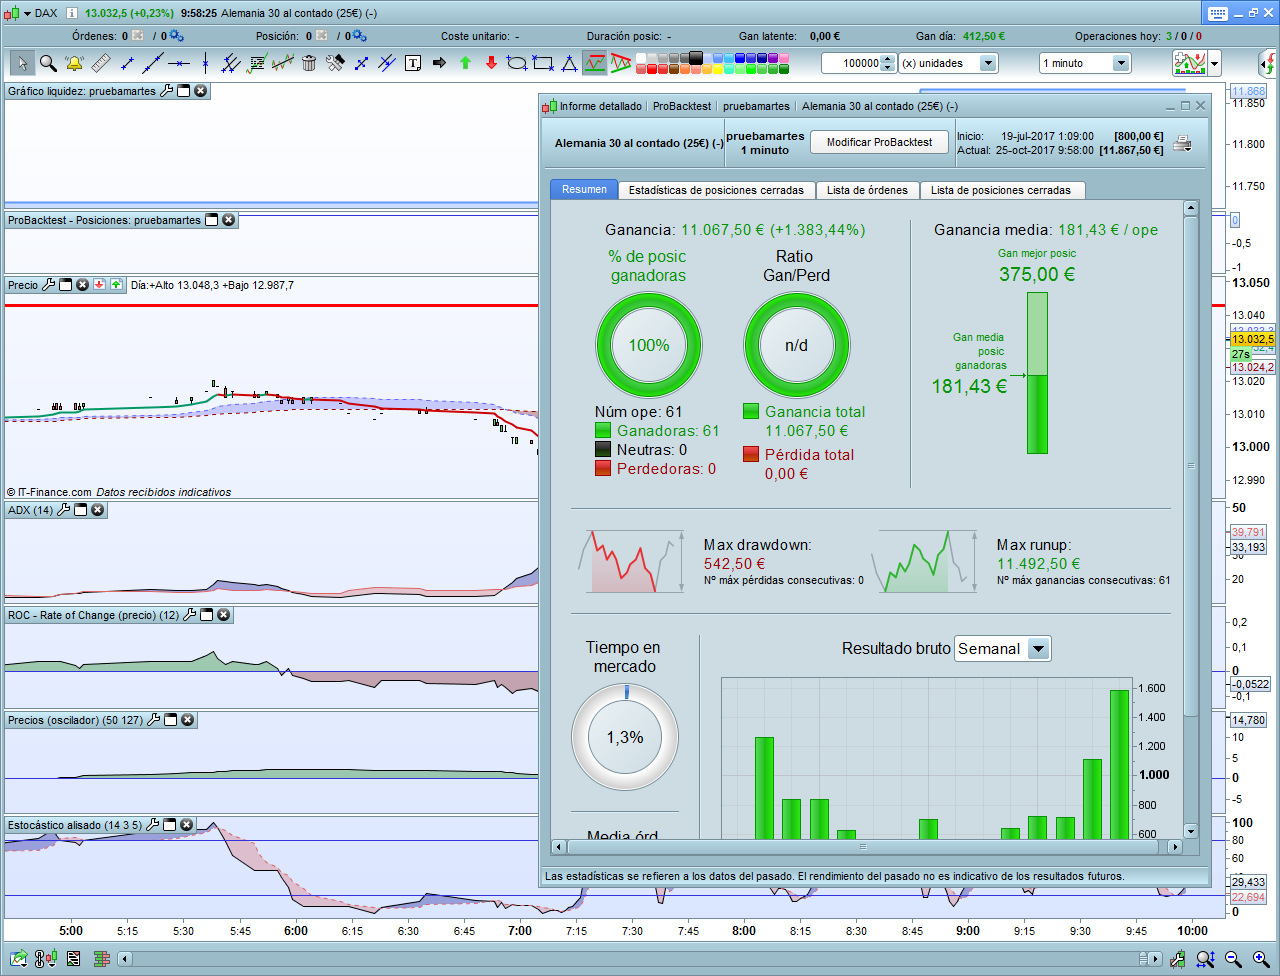
Task: Insert a green up arrow marker
Action: (x=465, y=63)
